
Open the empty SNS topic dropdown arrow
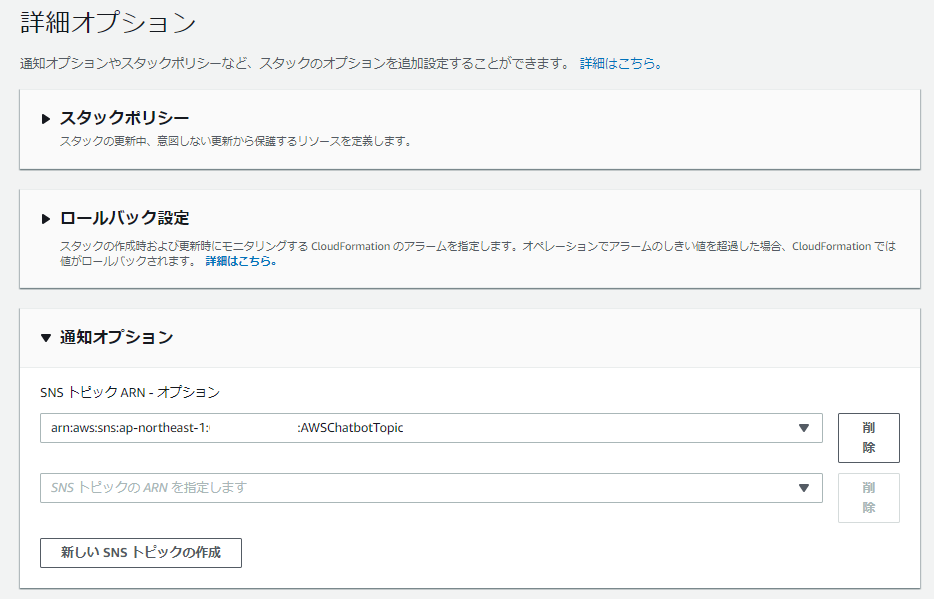[x=803, y=488]
